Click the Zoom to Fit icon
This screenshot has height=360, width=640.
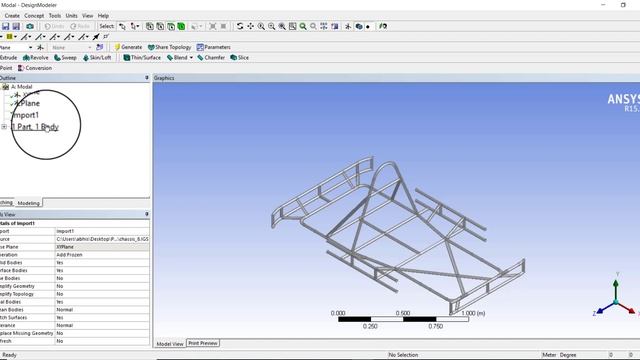coord(282,26)
